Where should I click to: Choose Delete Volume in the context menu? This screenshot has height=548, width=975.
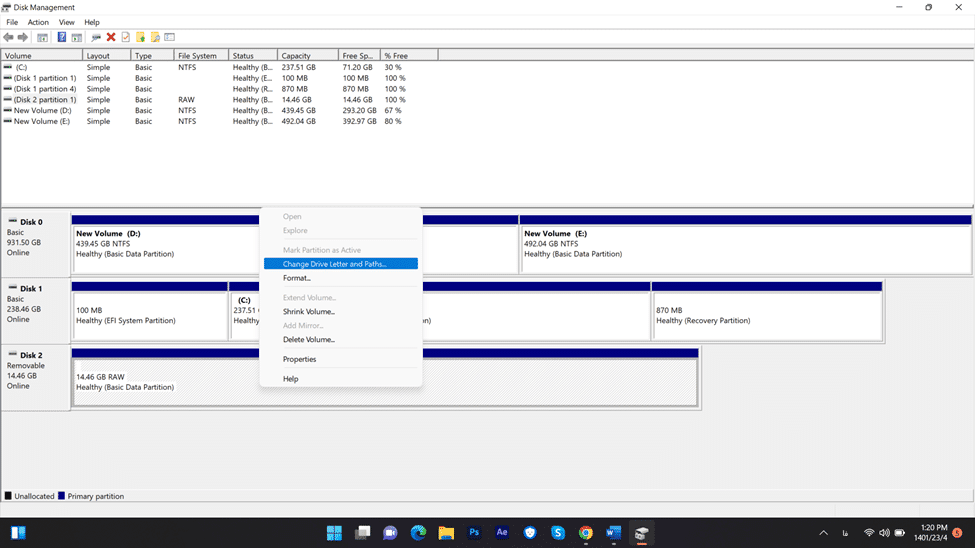[341, 340]
